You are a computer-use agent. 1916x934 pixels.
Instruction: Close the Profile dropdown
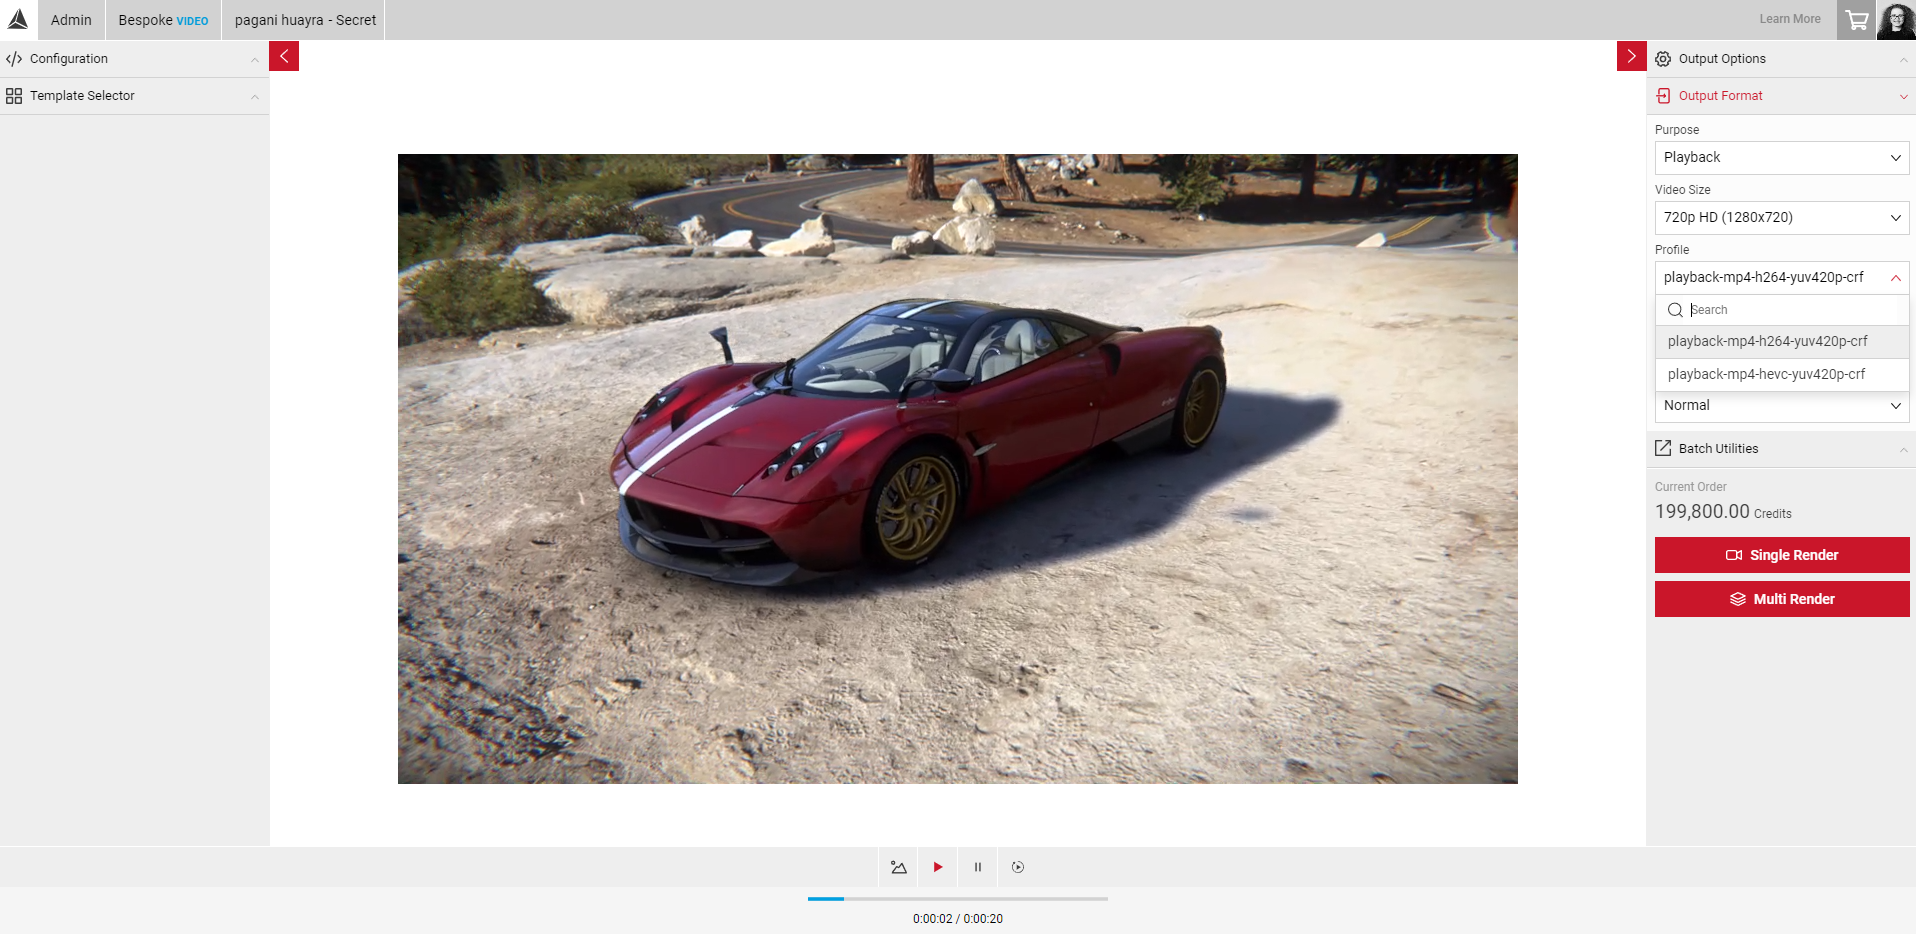coord(1782,278)
